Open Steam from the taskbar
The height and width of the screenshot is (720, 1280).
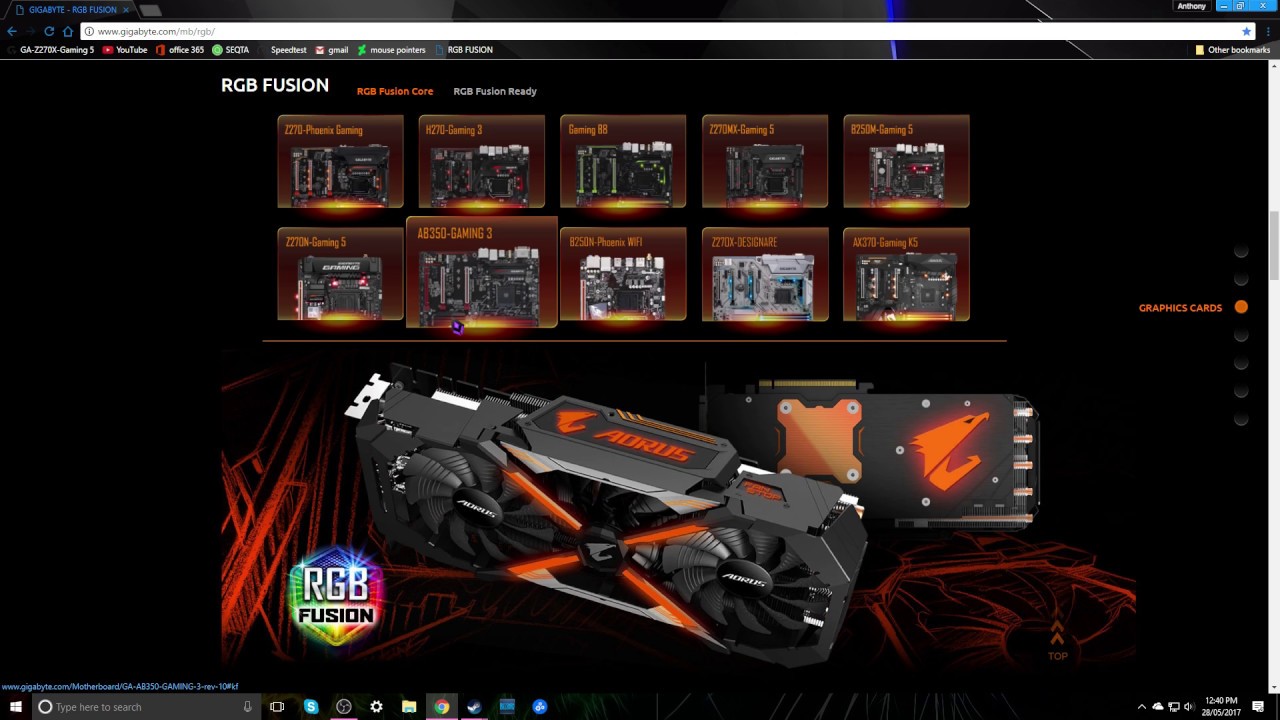coord(474,706)
